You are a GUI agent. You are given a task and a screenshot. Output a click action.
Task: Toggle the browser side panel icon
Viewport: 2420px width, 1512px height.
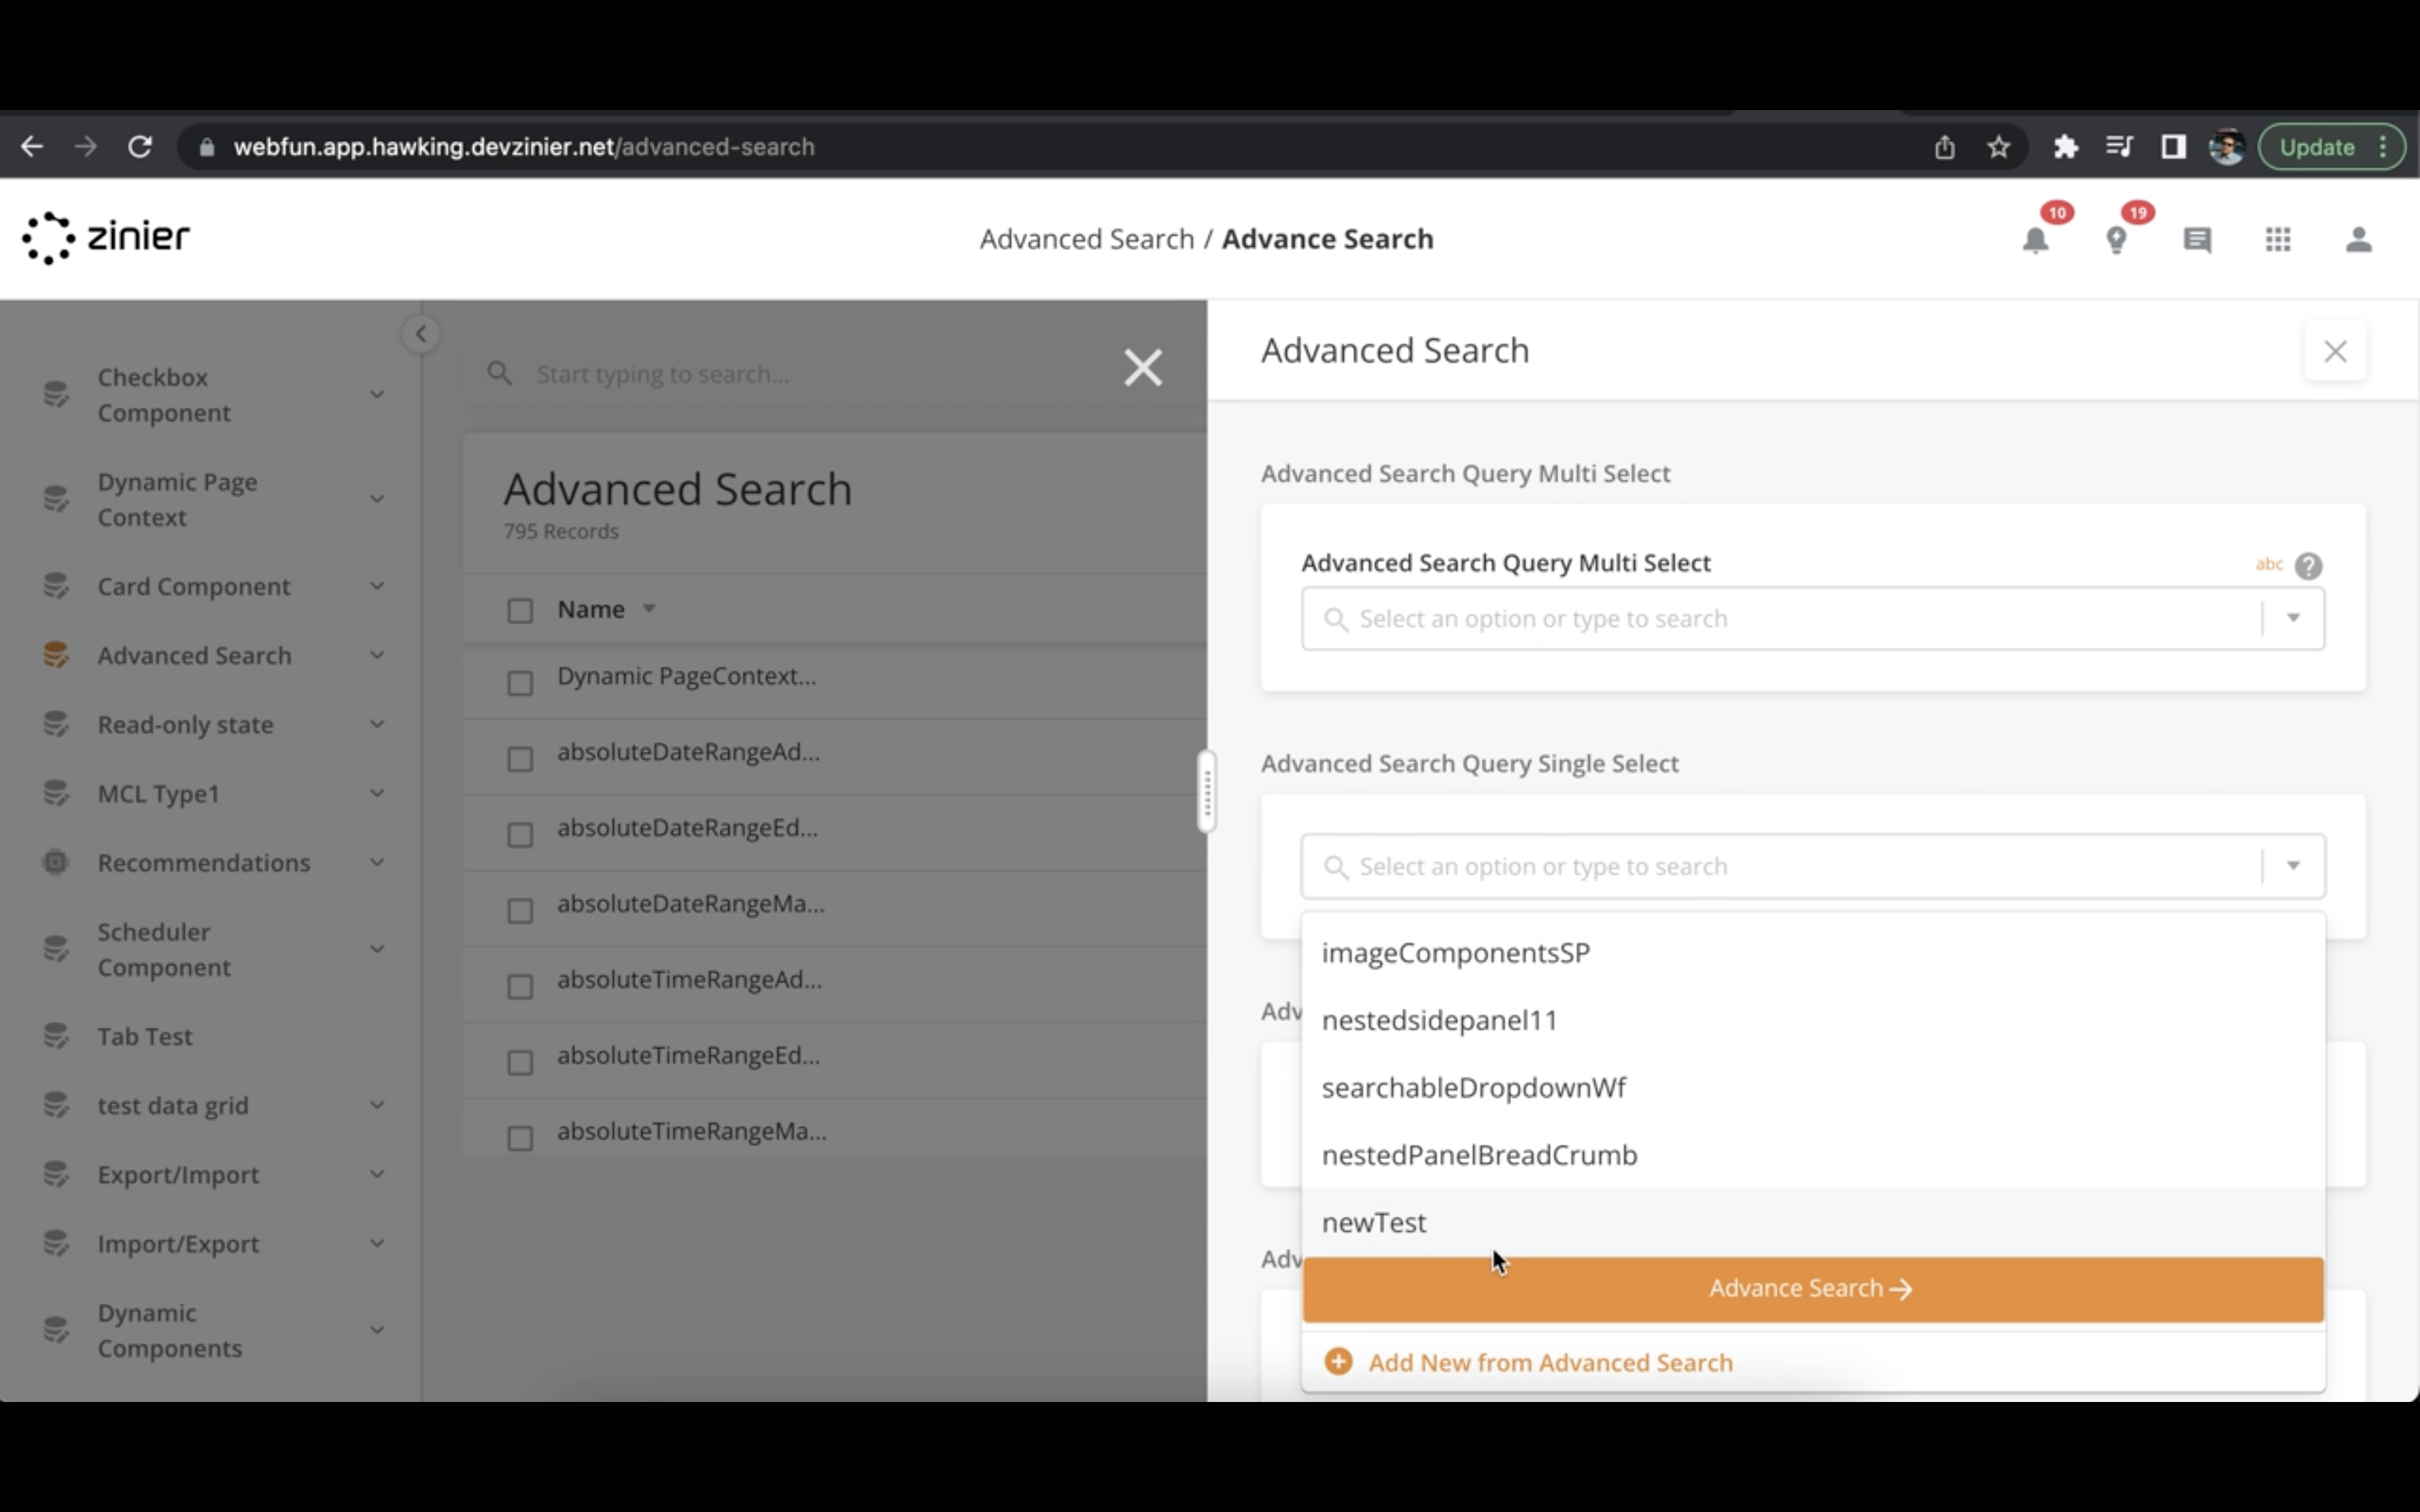click(2172, 147)
